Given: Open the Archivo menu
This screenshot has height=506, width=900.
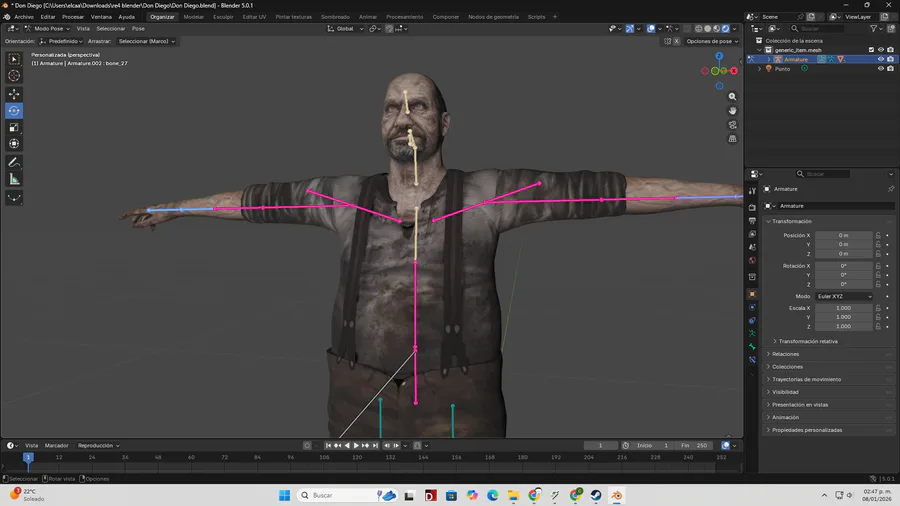Looking at the screenshot, I should (x=24, y=17).
